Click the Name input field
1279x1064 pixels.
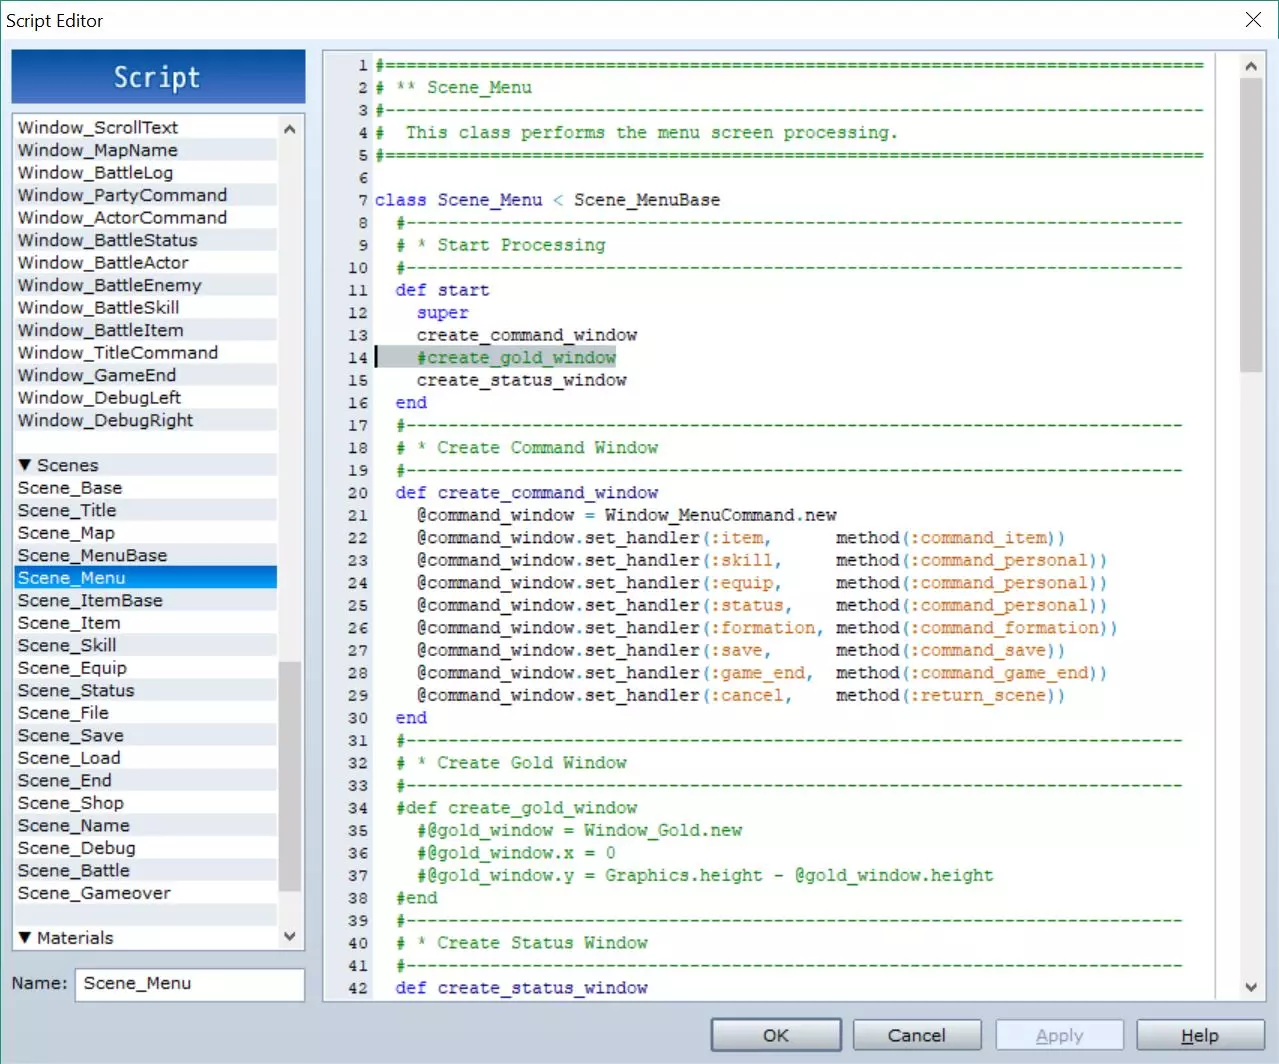pyautogui.click(x=190, y=984)
